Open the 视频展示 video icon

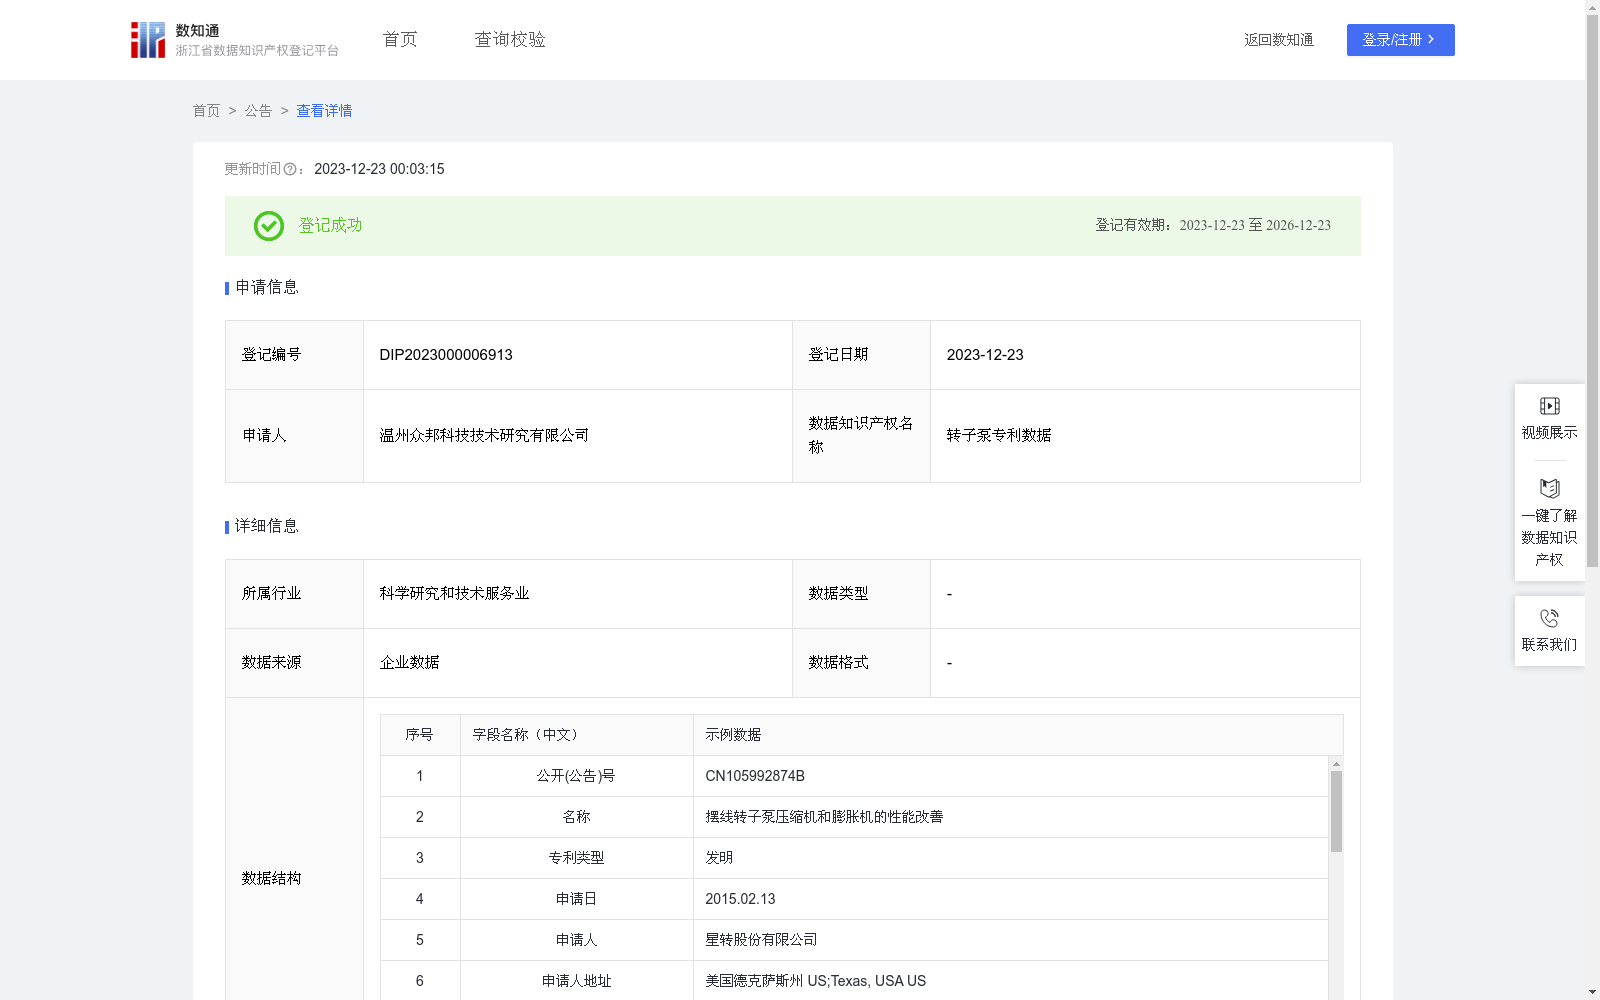tap(1549, 406)
